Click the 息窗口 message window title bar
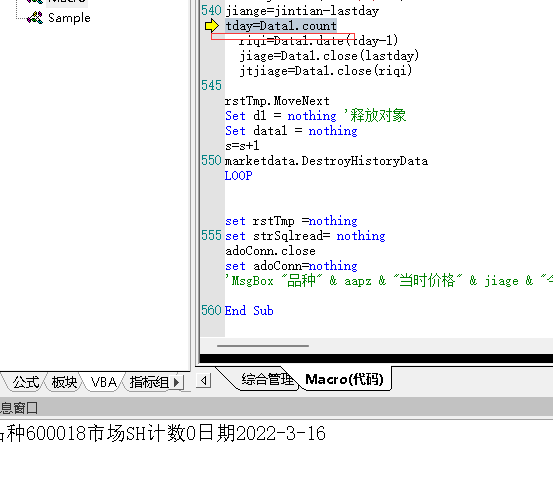Screen dimensions: 553x477 tap(276, 408)
